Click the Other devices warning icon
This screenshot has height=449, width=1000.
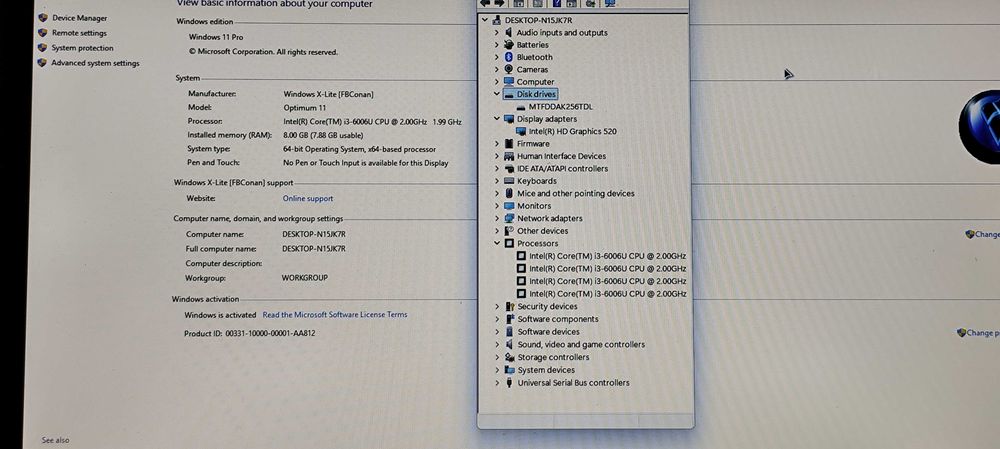click(x=509, y=231)
